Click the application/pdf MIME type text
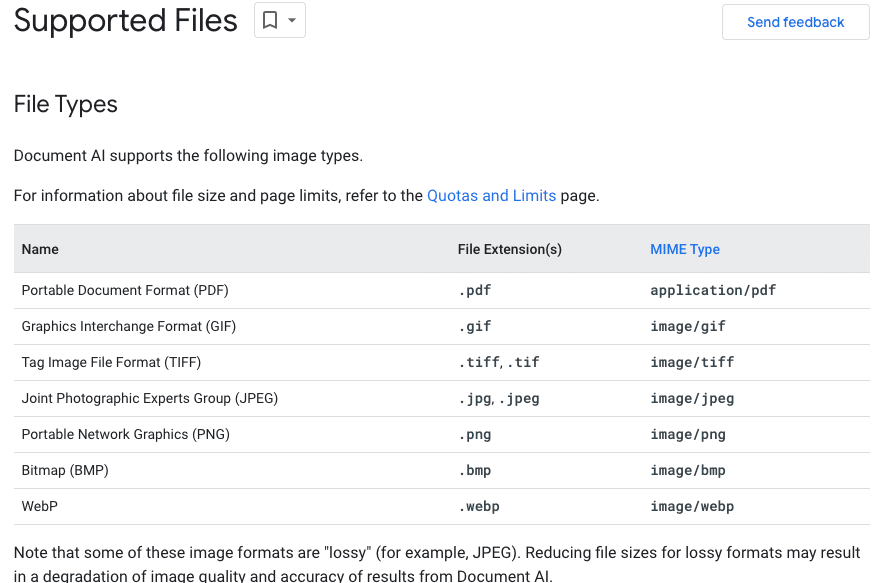880x583 pixels. [x=713, y=291]
